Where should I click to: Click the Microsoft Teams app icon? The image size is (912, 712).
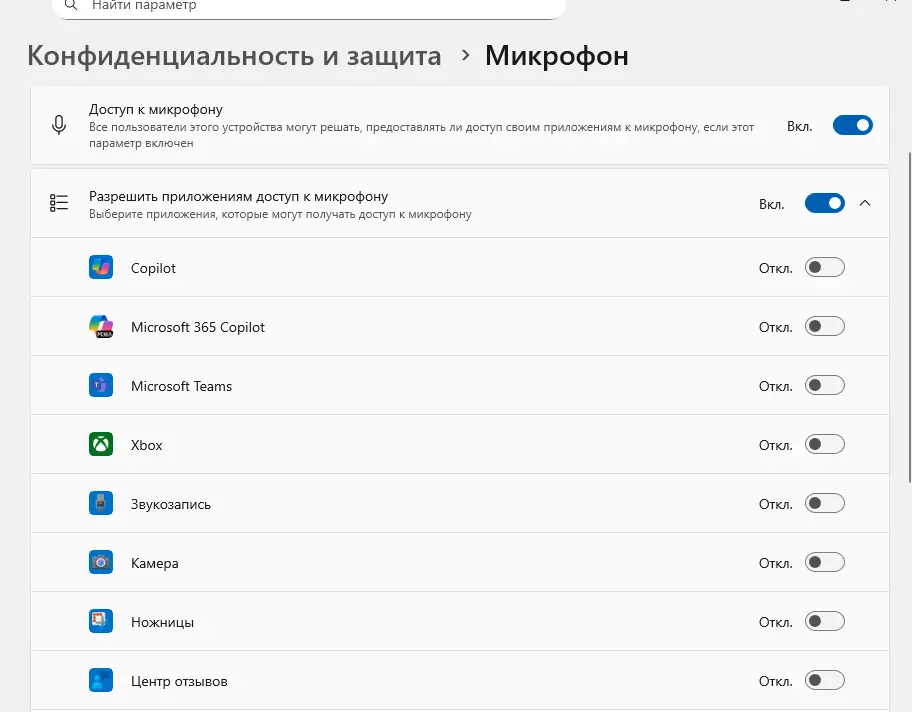(x=101, y=386)
